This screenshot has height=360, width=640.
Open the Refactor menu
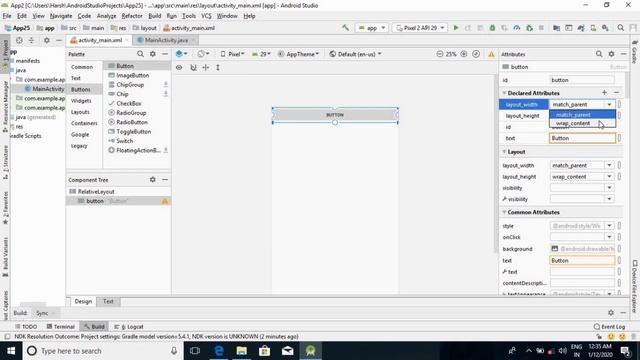tap(132, 16)
